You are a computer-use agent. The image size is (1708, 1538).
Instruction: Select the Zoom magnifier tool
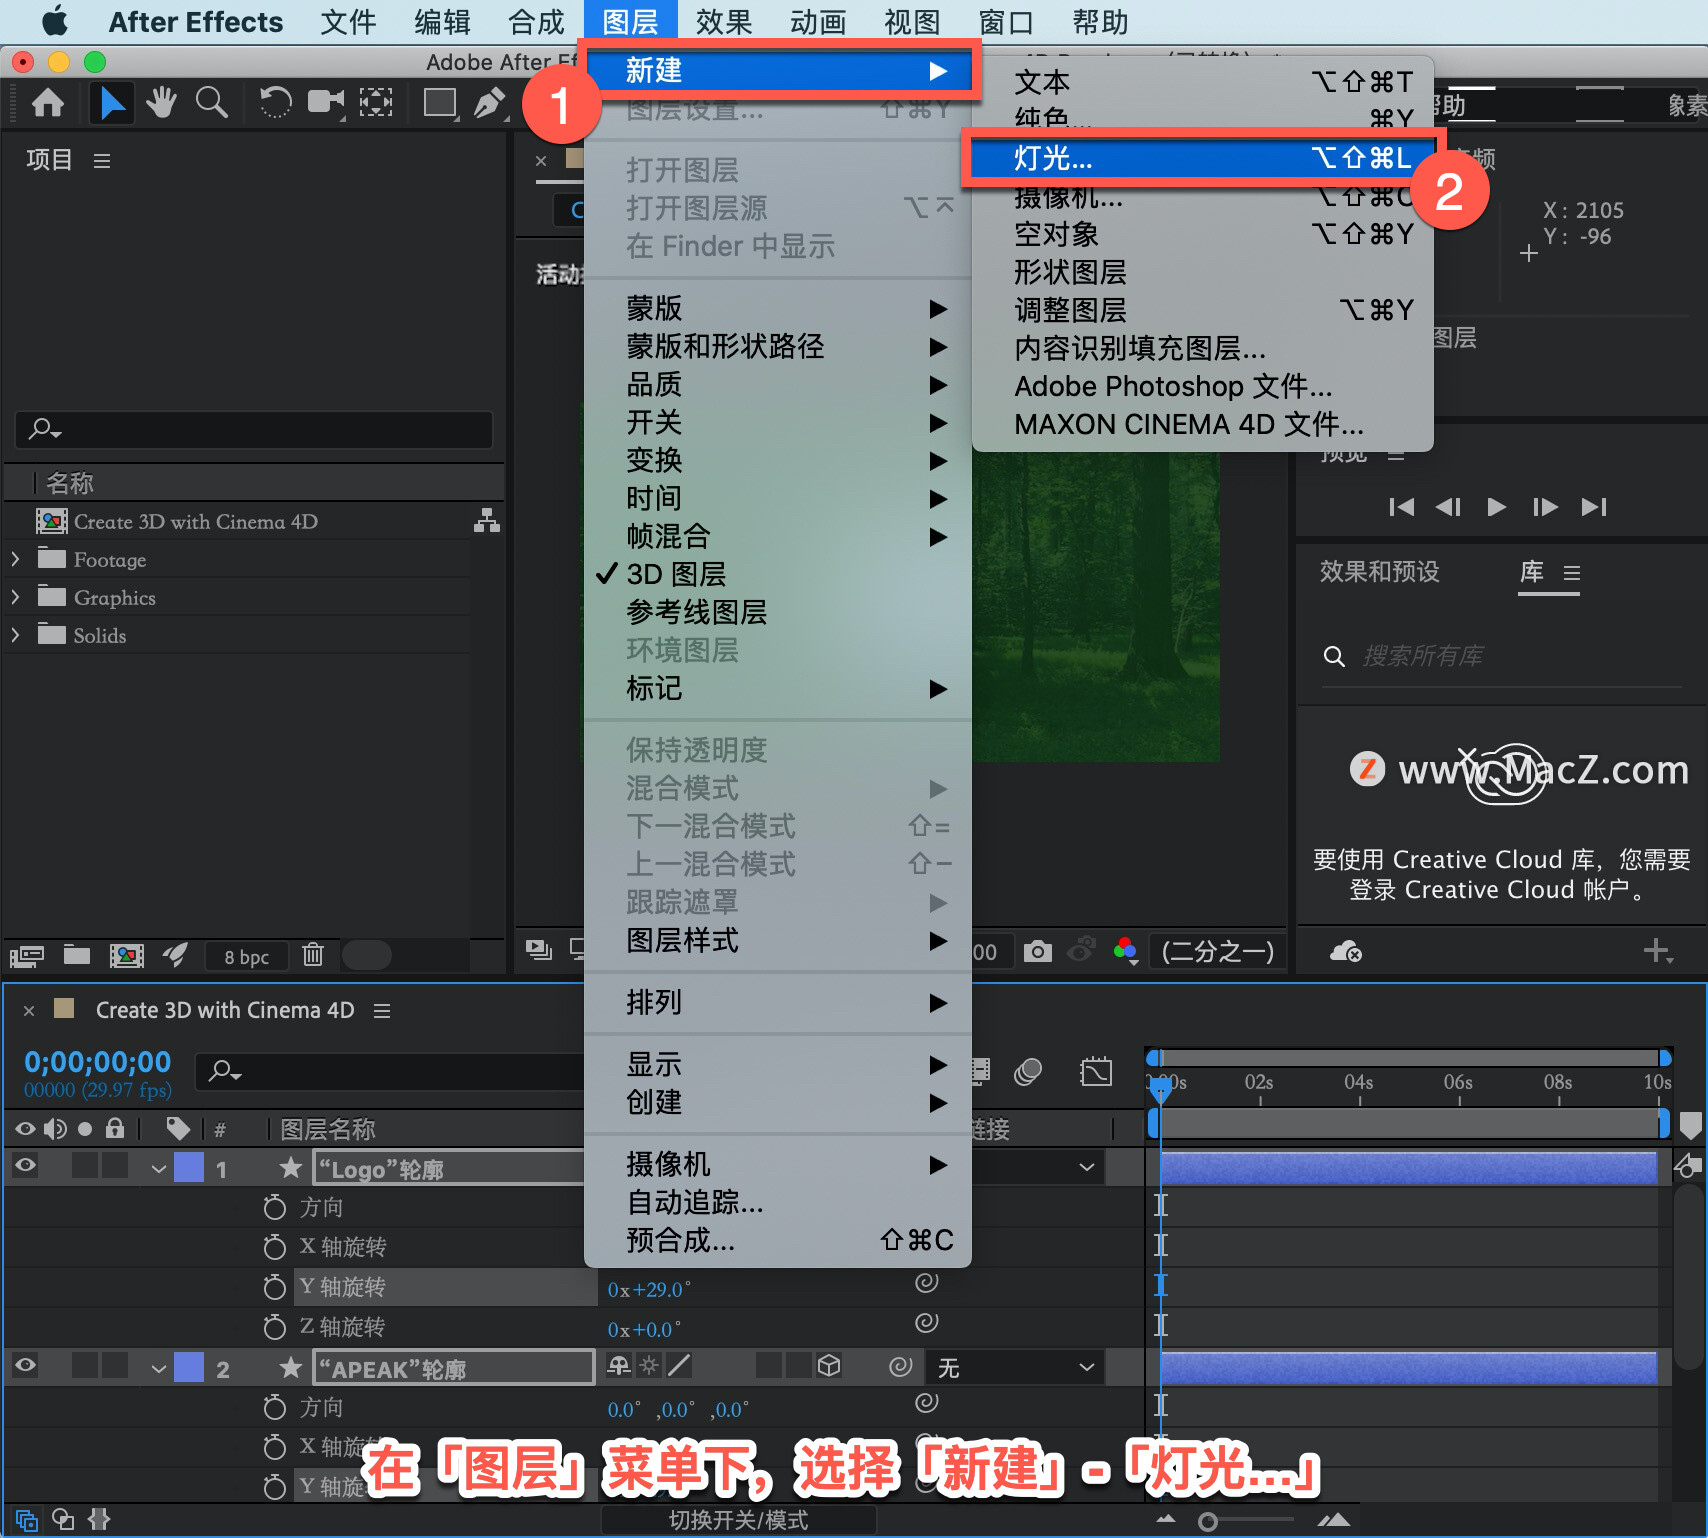[211, 102]
